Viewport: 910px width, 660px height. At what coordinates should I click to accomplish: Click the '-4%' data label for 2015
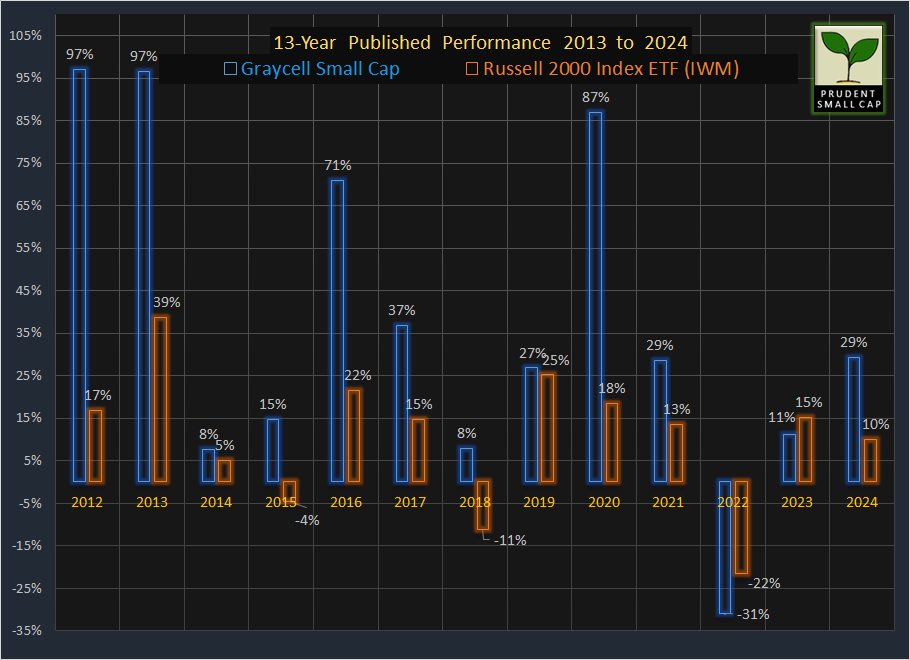(x=307, y=521)
